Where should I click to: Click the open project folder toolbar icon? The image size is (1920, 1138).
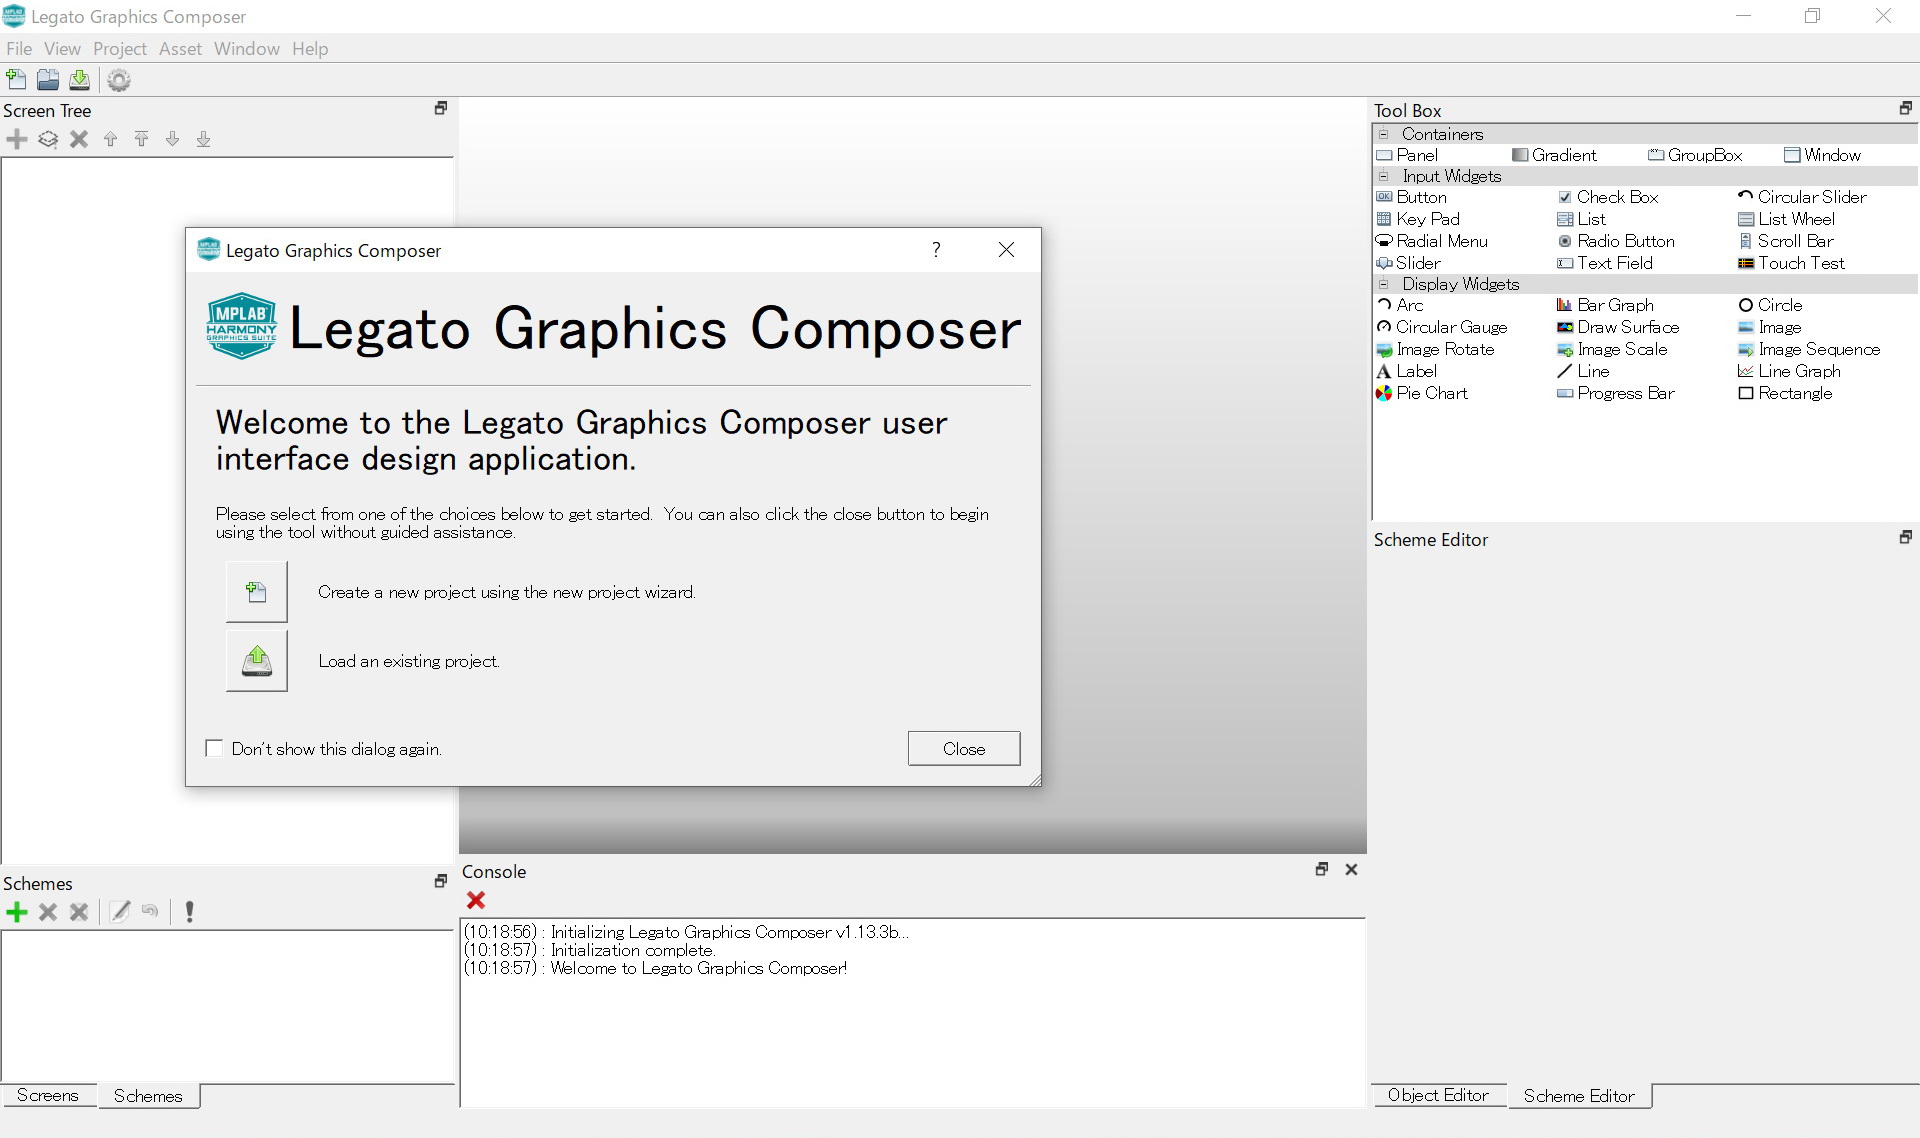tap(47, 80)
